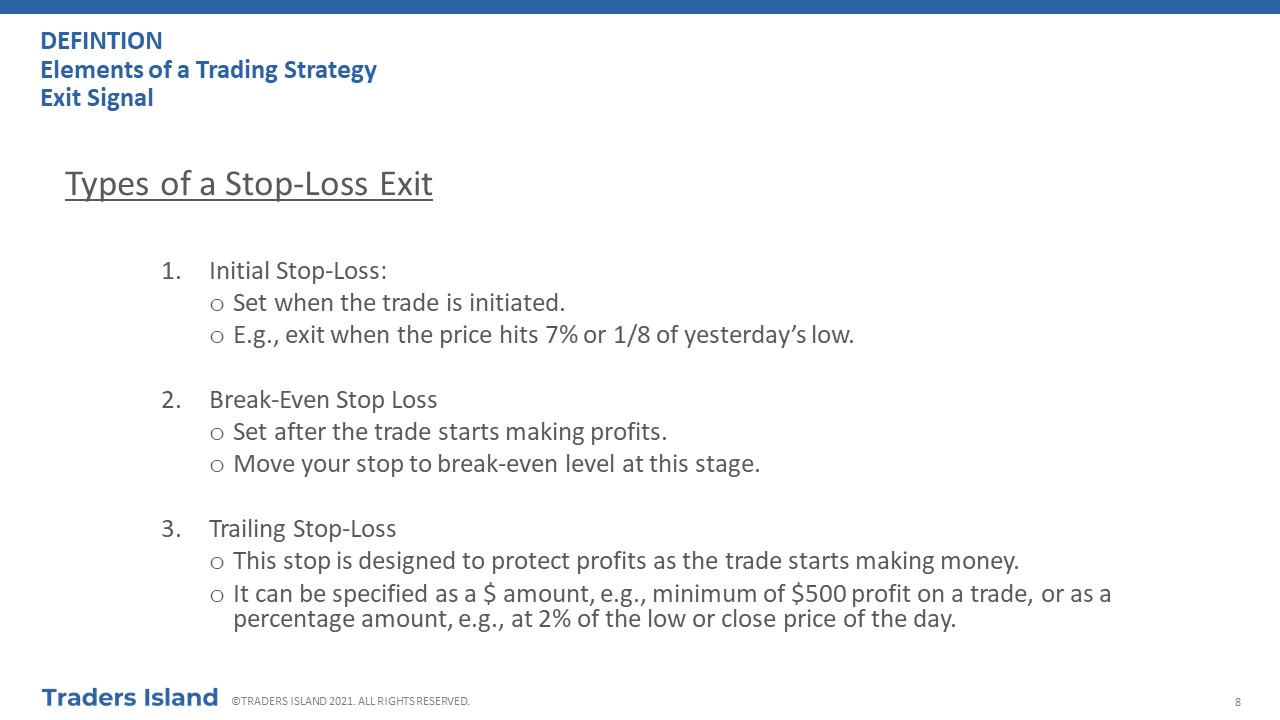
Task: Click the bullet about protecting profits
Action: point(626,561)
